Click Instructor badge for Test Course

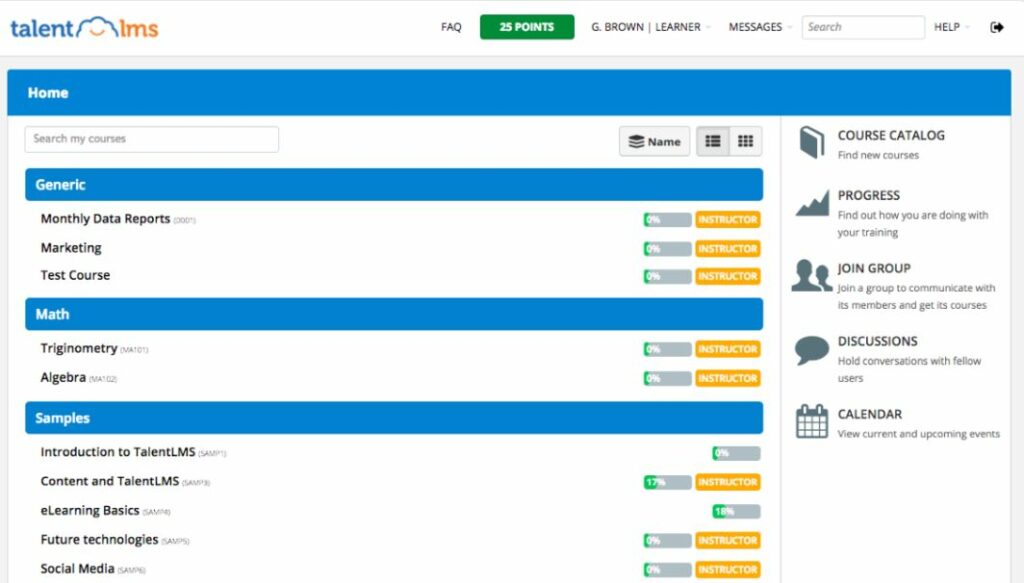pyautogui.click(x=728, y=276)
